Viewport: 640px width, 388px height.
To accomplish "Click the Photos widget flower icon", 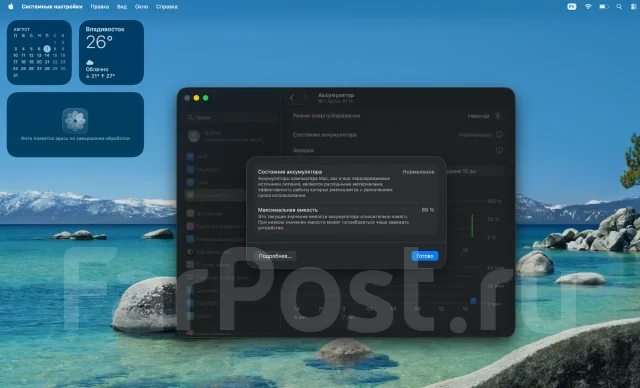I will (x=75, y=121).
